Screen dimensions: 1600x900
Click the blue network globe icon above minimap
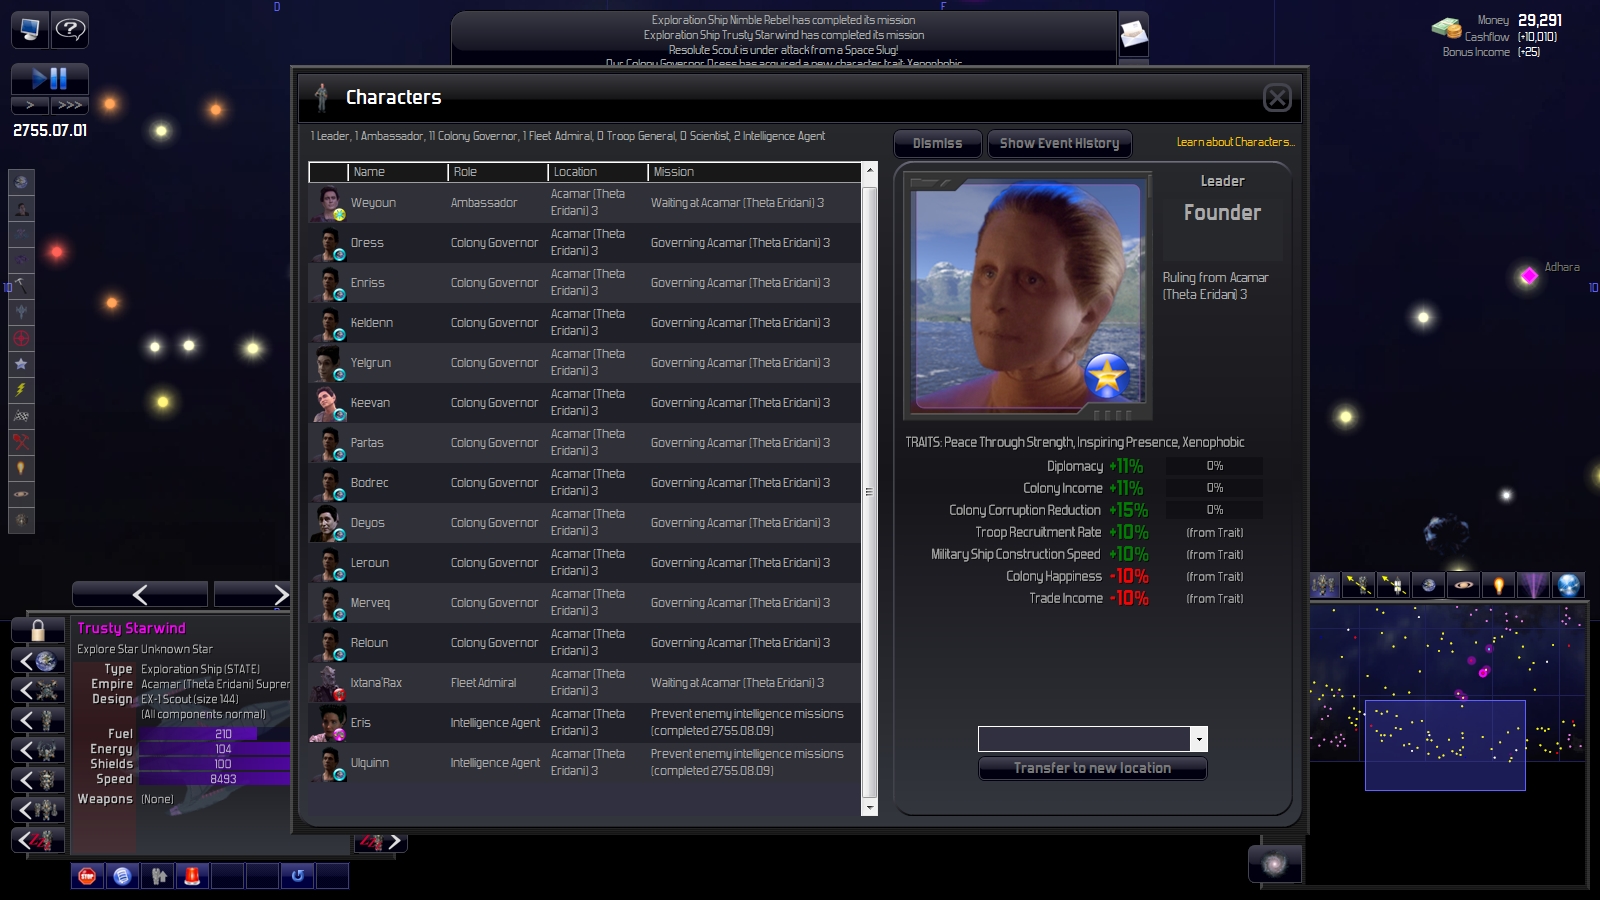coord(1569,585)
